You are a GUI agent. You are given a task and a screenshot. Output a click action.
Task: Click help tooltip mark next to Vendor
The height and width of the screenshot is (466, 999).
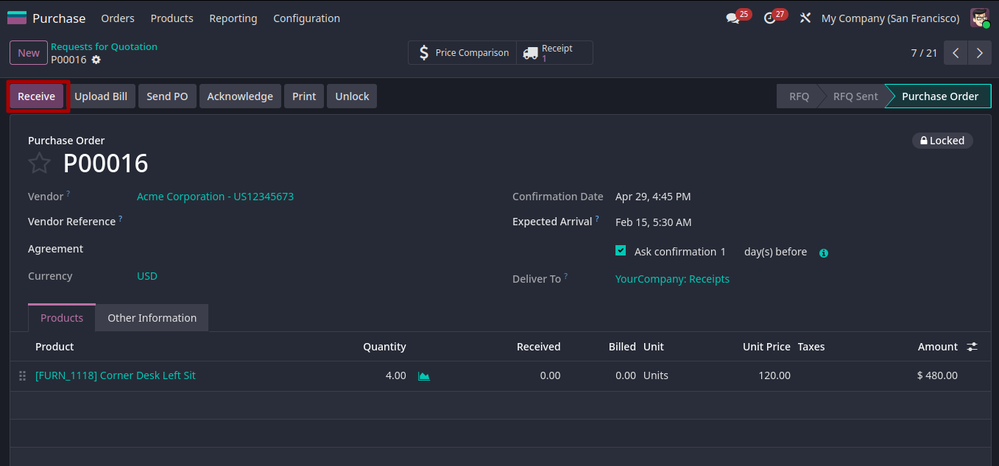(68, 194)
